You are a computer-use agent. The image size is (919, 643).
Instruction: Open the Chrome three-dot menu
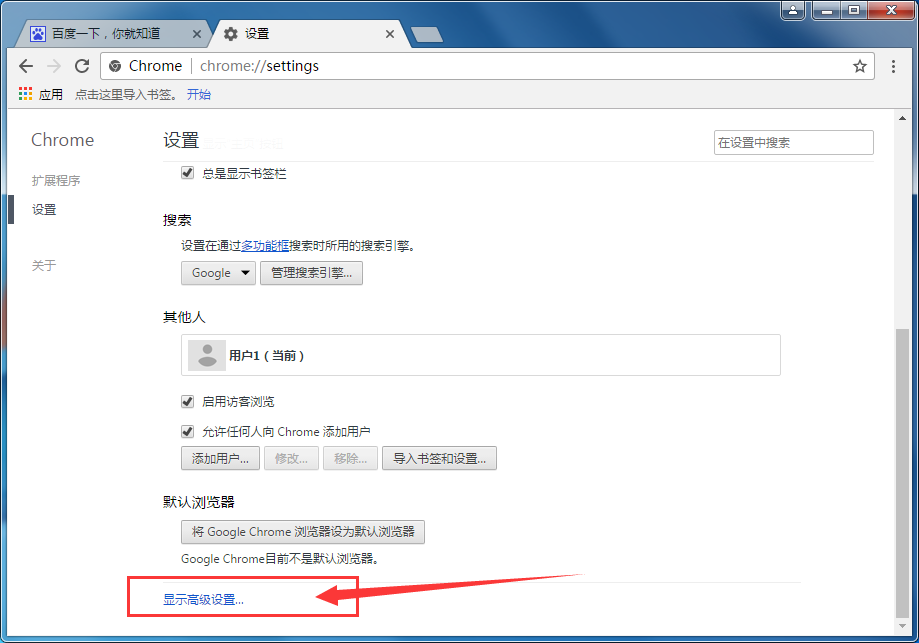(893, 66)
